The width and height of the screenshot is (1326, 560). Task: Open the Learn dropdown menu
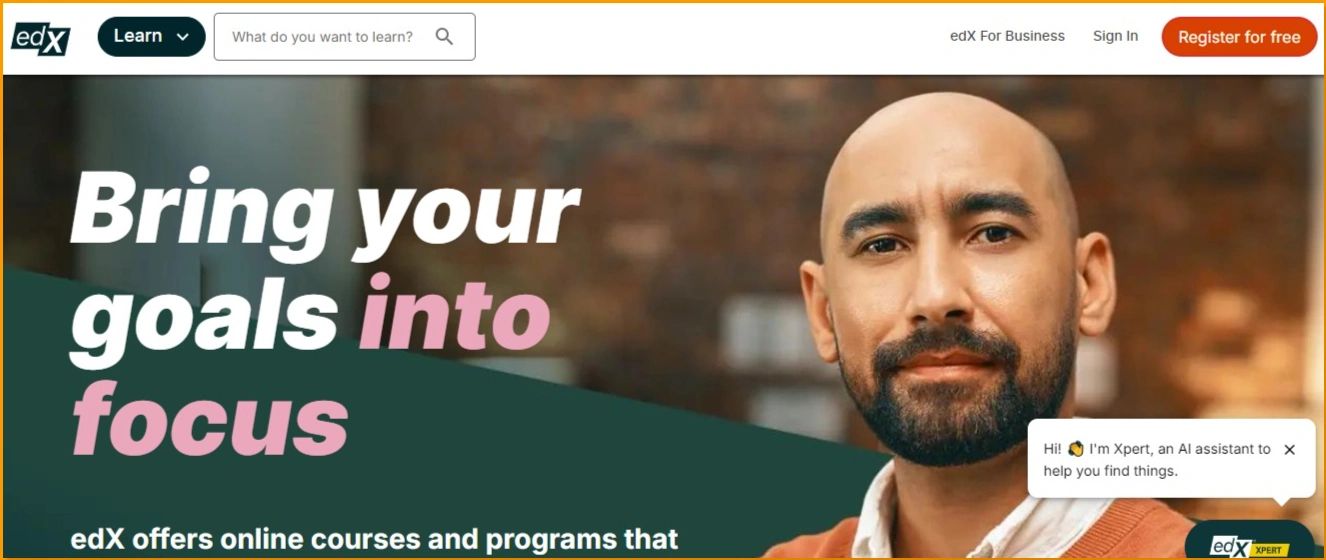click(x=151, y=37)
